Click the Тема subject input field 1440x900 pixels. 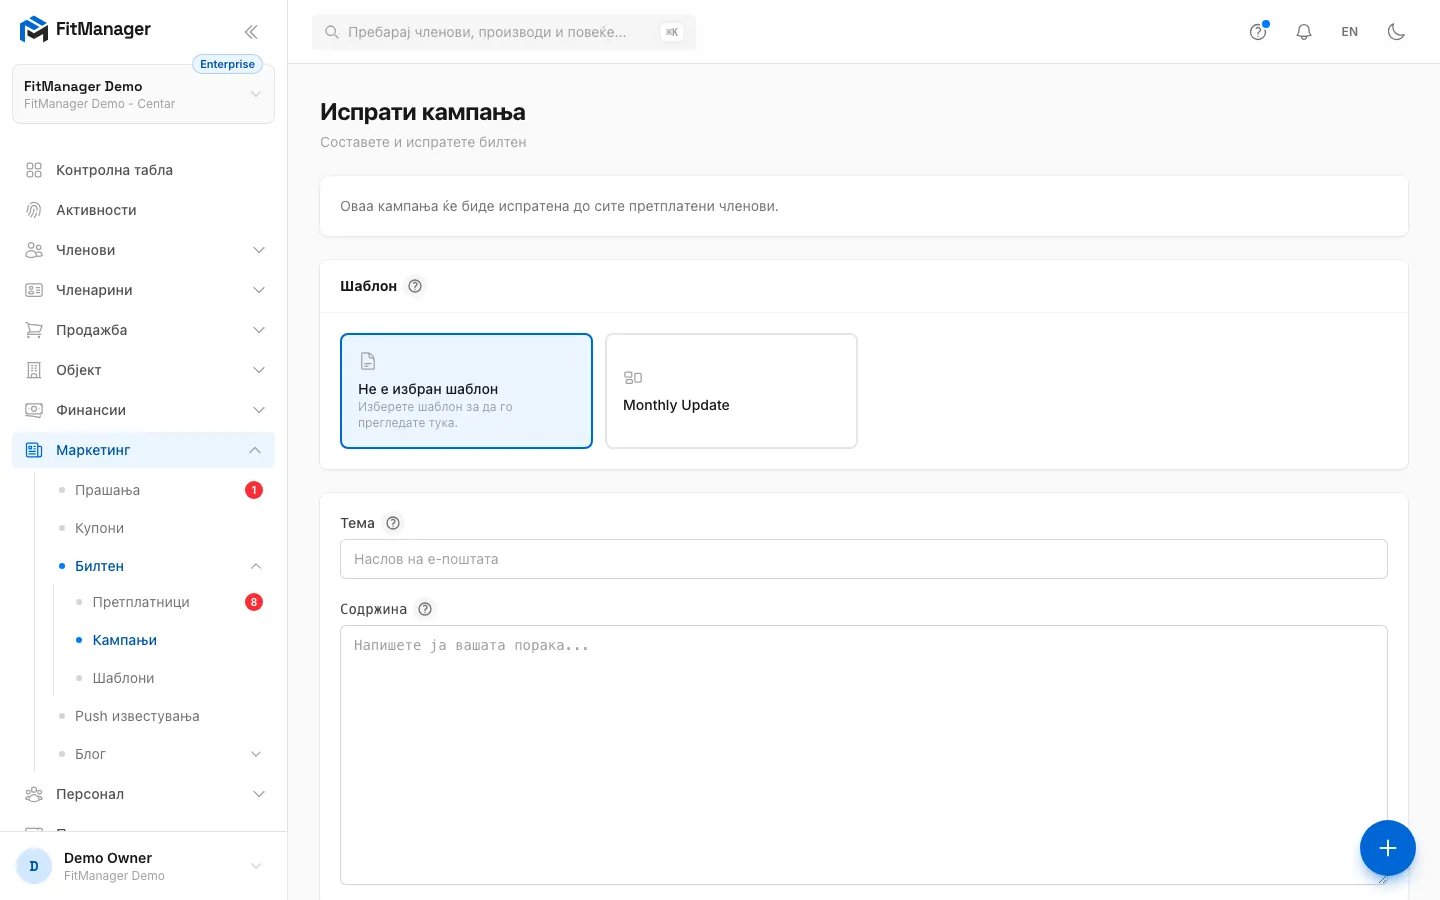[864, 559]
